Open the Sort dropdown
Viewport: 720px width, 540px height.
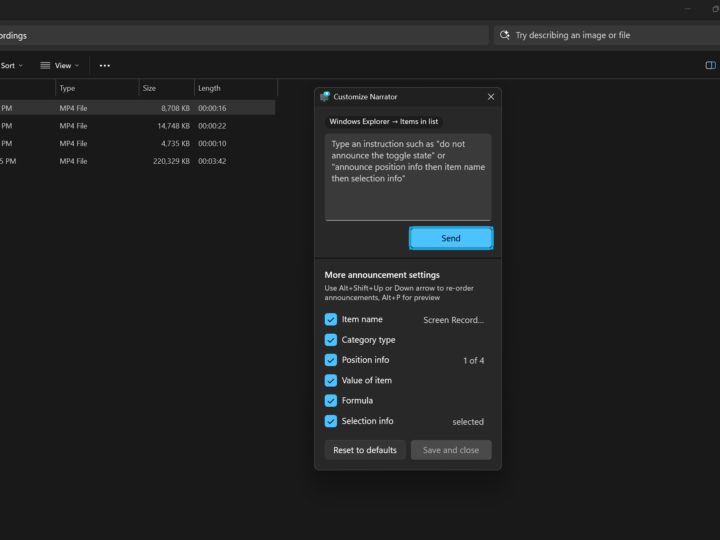pos(11,65)
